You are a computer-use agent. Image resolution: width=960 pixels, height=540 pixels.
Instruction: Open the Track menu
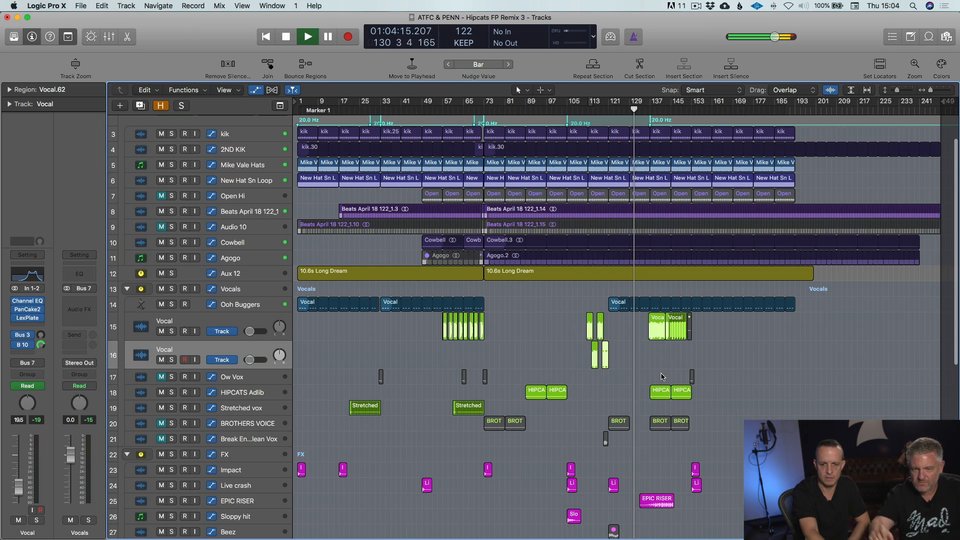[126, 6]
